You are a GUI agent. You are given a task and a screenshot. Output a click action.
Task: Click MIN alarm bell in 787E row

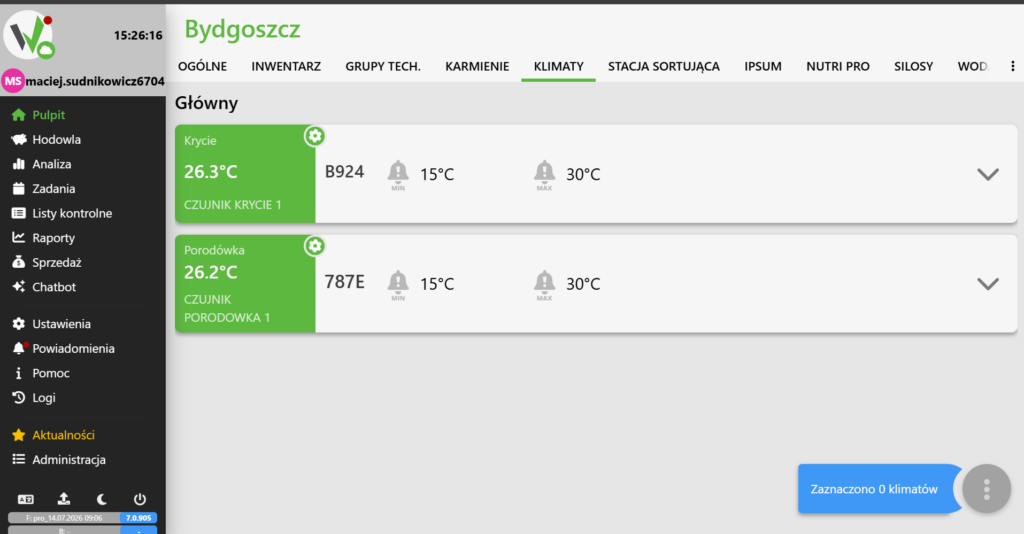pos(398,285)
